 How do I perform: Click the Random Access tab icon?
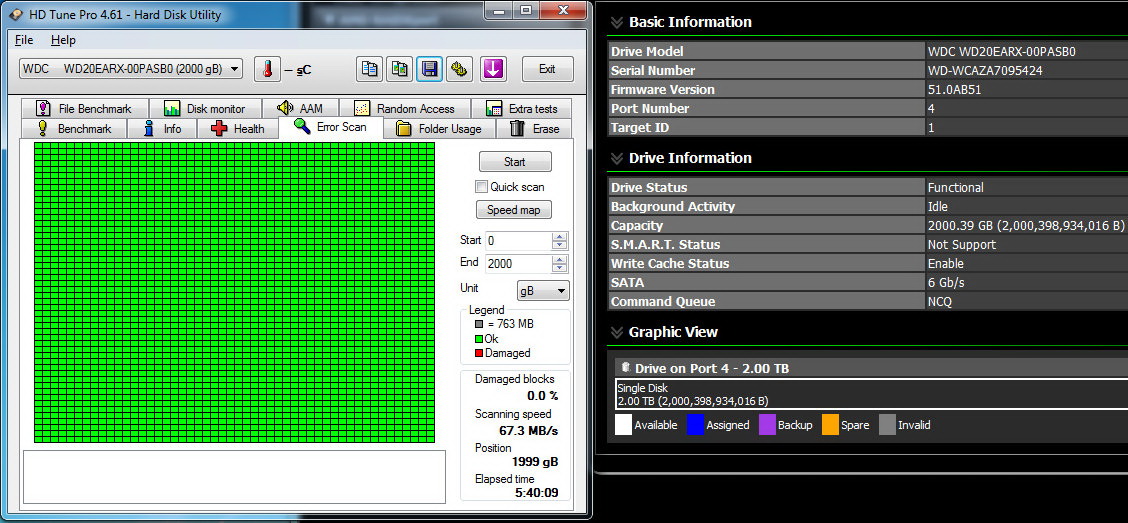click(362, 109)
